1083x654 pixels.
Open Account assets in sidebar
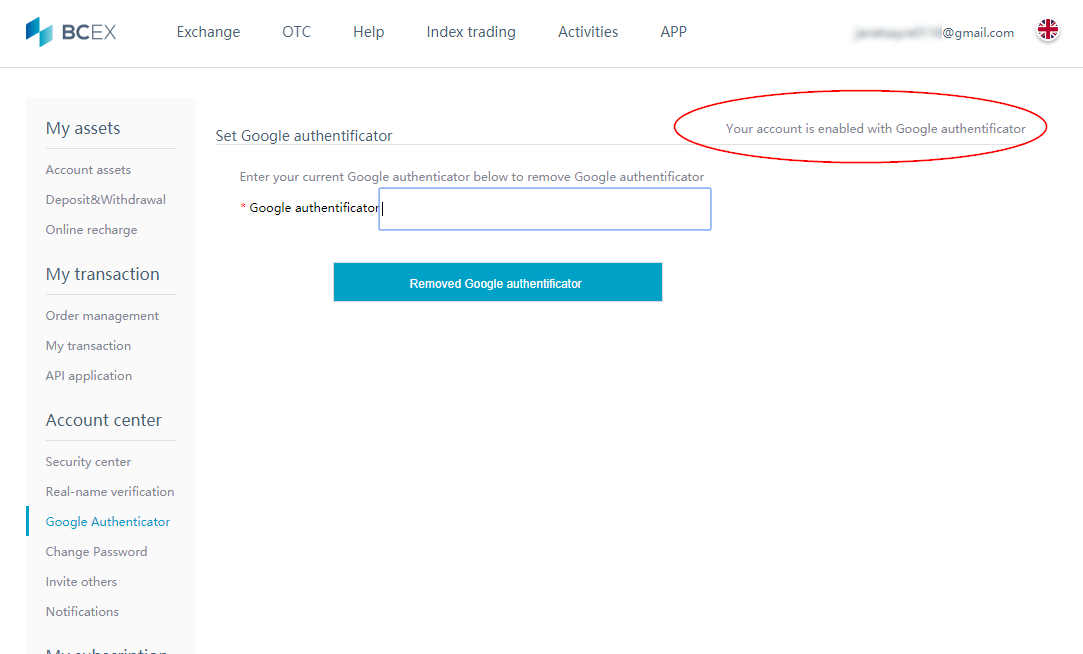click(88, 170)
